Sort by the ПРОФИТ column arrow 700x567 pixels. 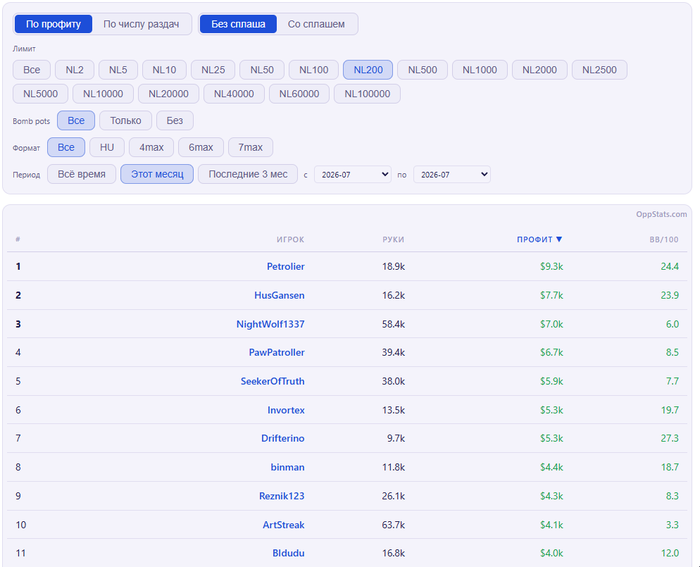559,239
